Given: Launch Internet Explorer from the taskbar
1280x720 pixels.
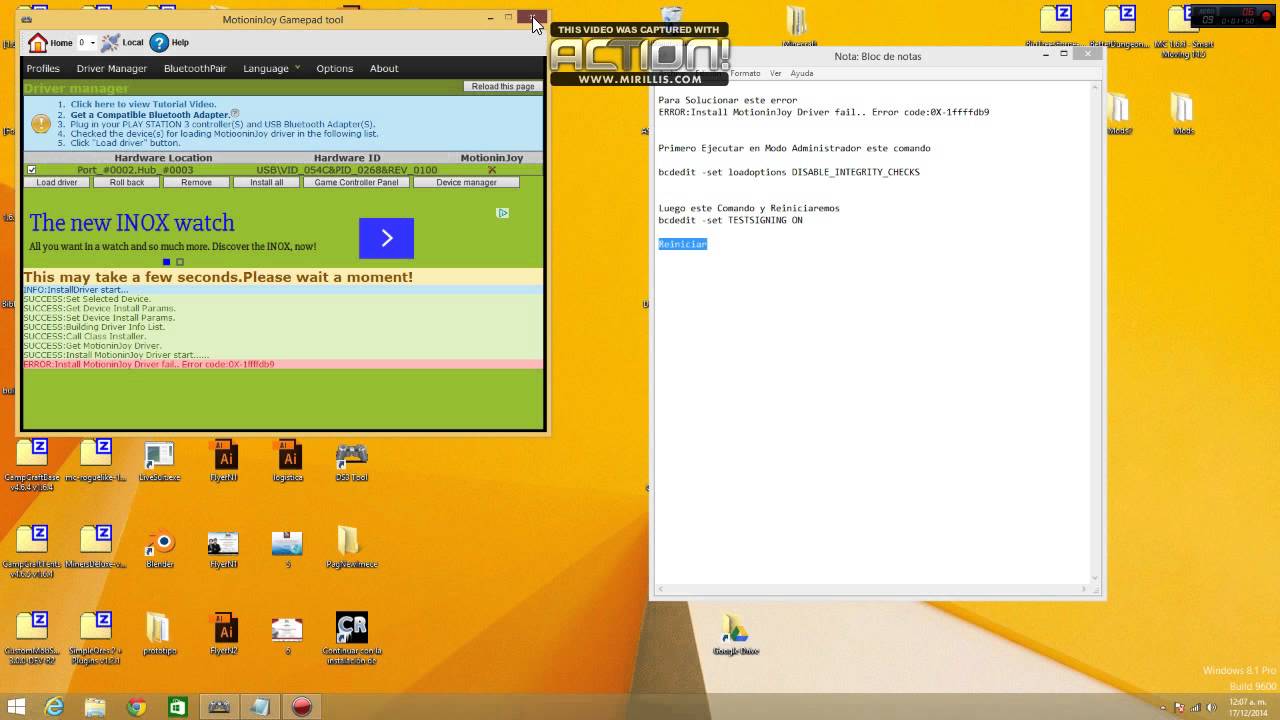Looking at the screenshot, I should (x=54, y=706).
